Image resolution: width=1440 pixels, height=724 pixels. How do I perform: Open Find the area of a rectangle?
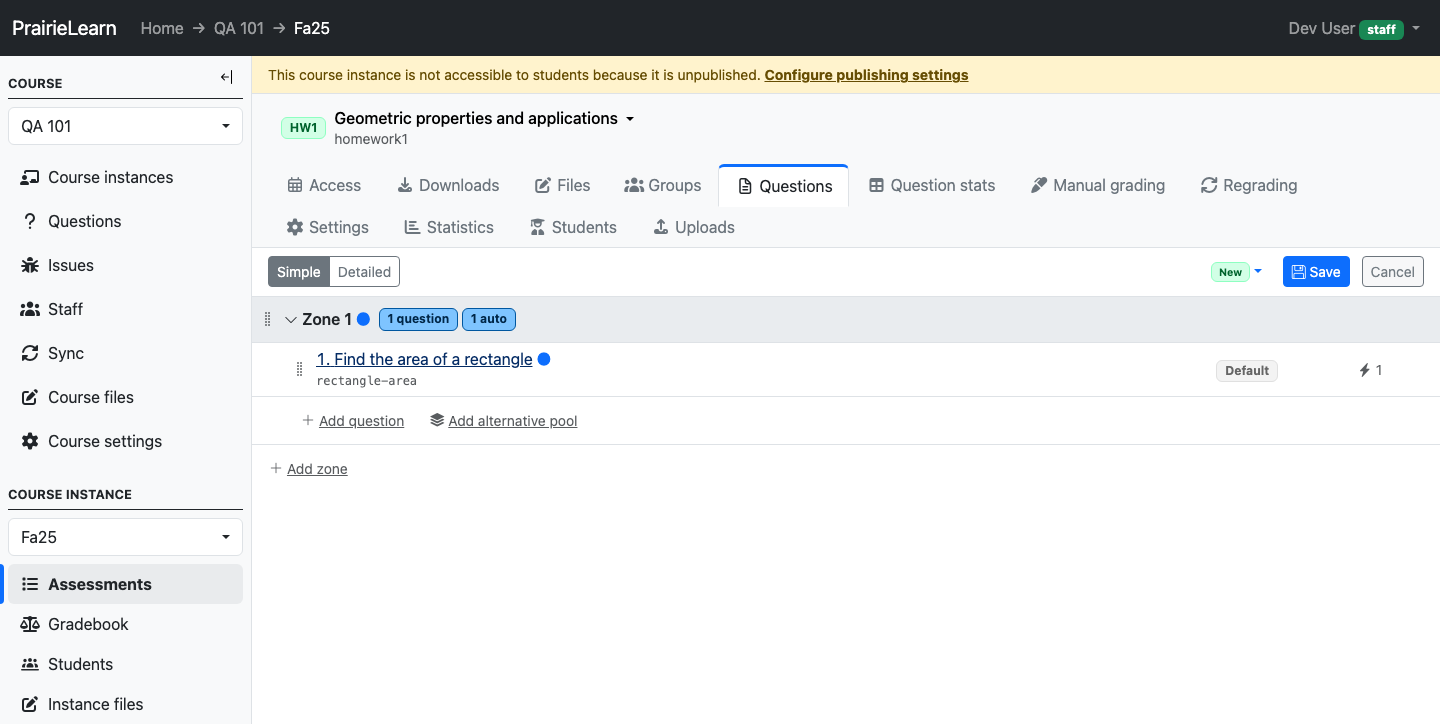424,359
